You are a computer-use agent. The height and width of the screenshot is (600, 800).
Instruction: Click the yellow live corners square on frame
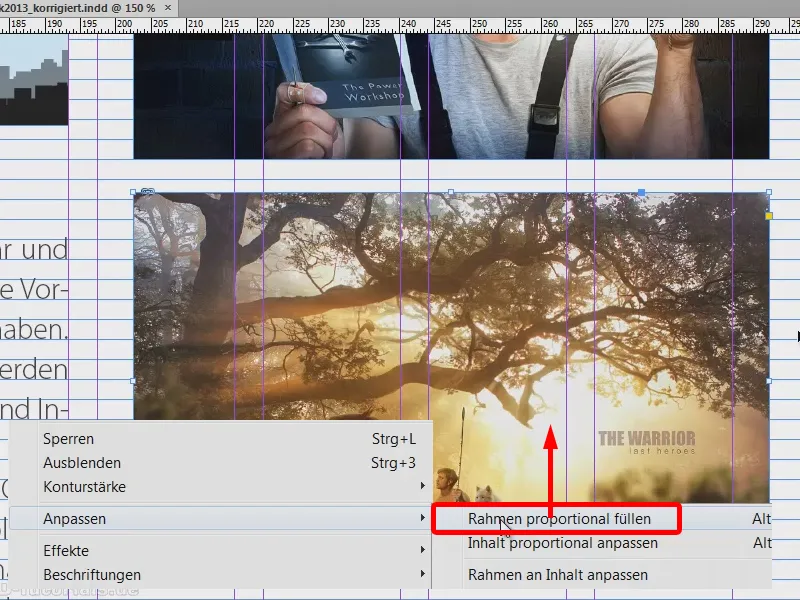click(769, 216)
